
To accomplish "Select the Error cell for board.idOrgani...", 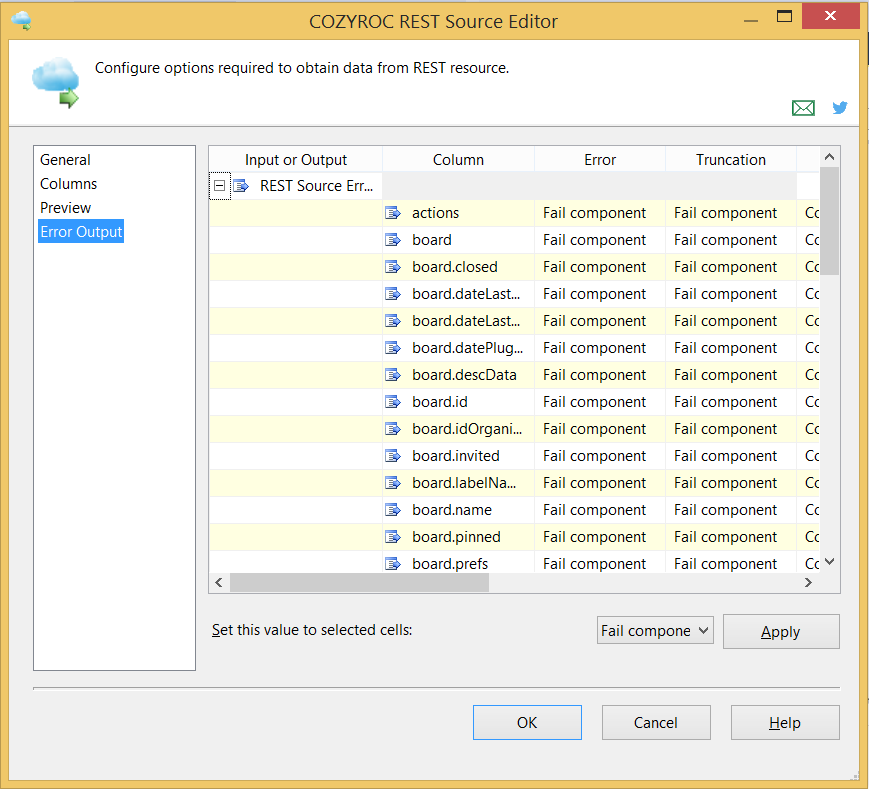I will click(x=600, y=429).
